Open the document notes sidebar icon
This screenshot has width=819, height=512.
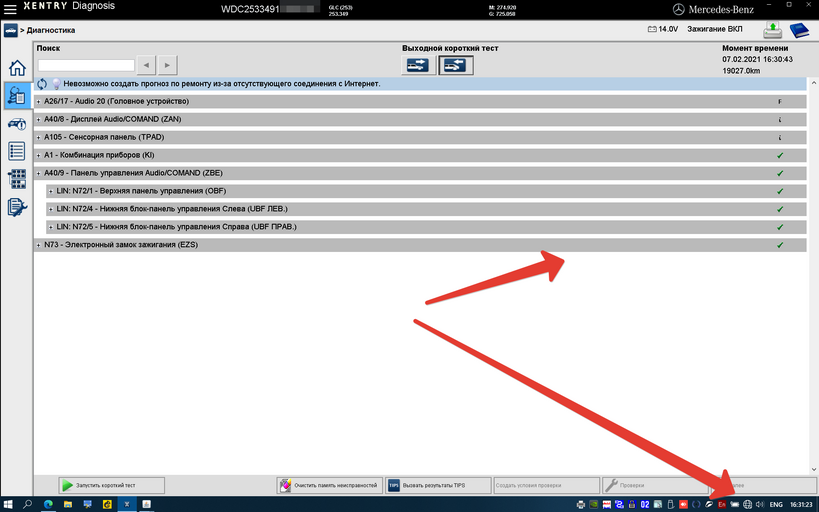click(x=17, y=207)
